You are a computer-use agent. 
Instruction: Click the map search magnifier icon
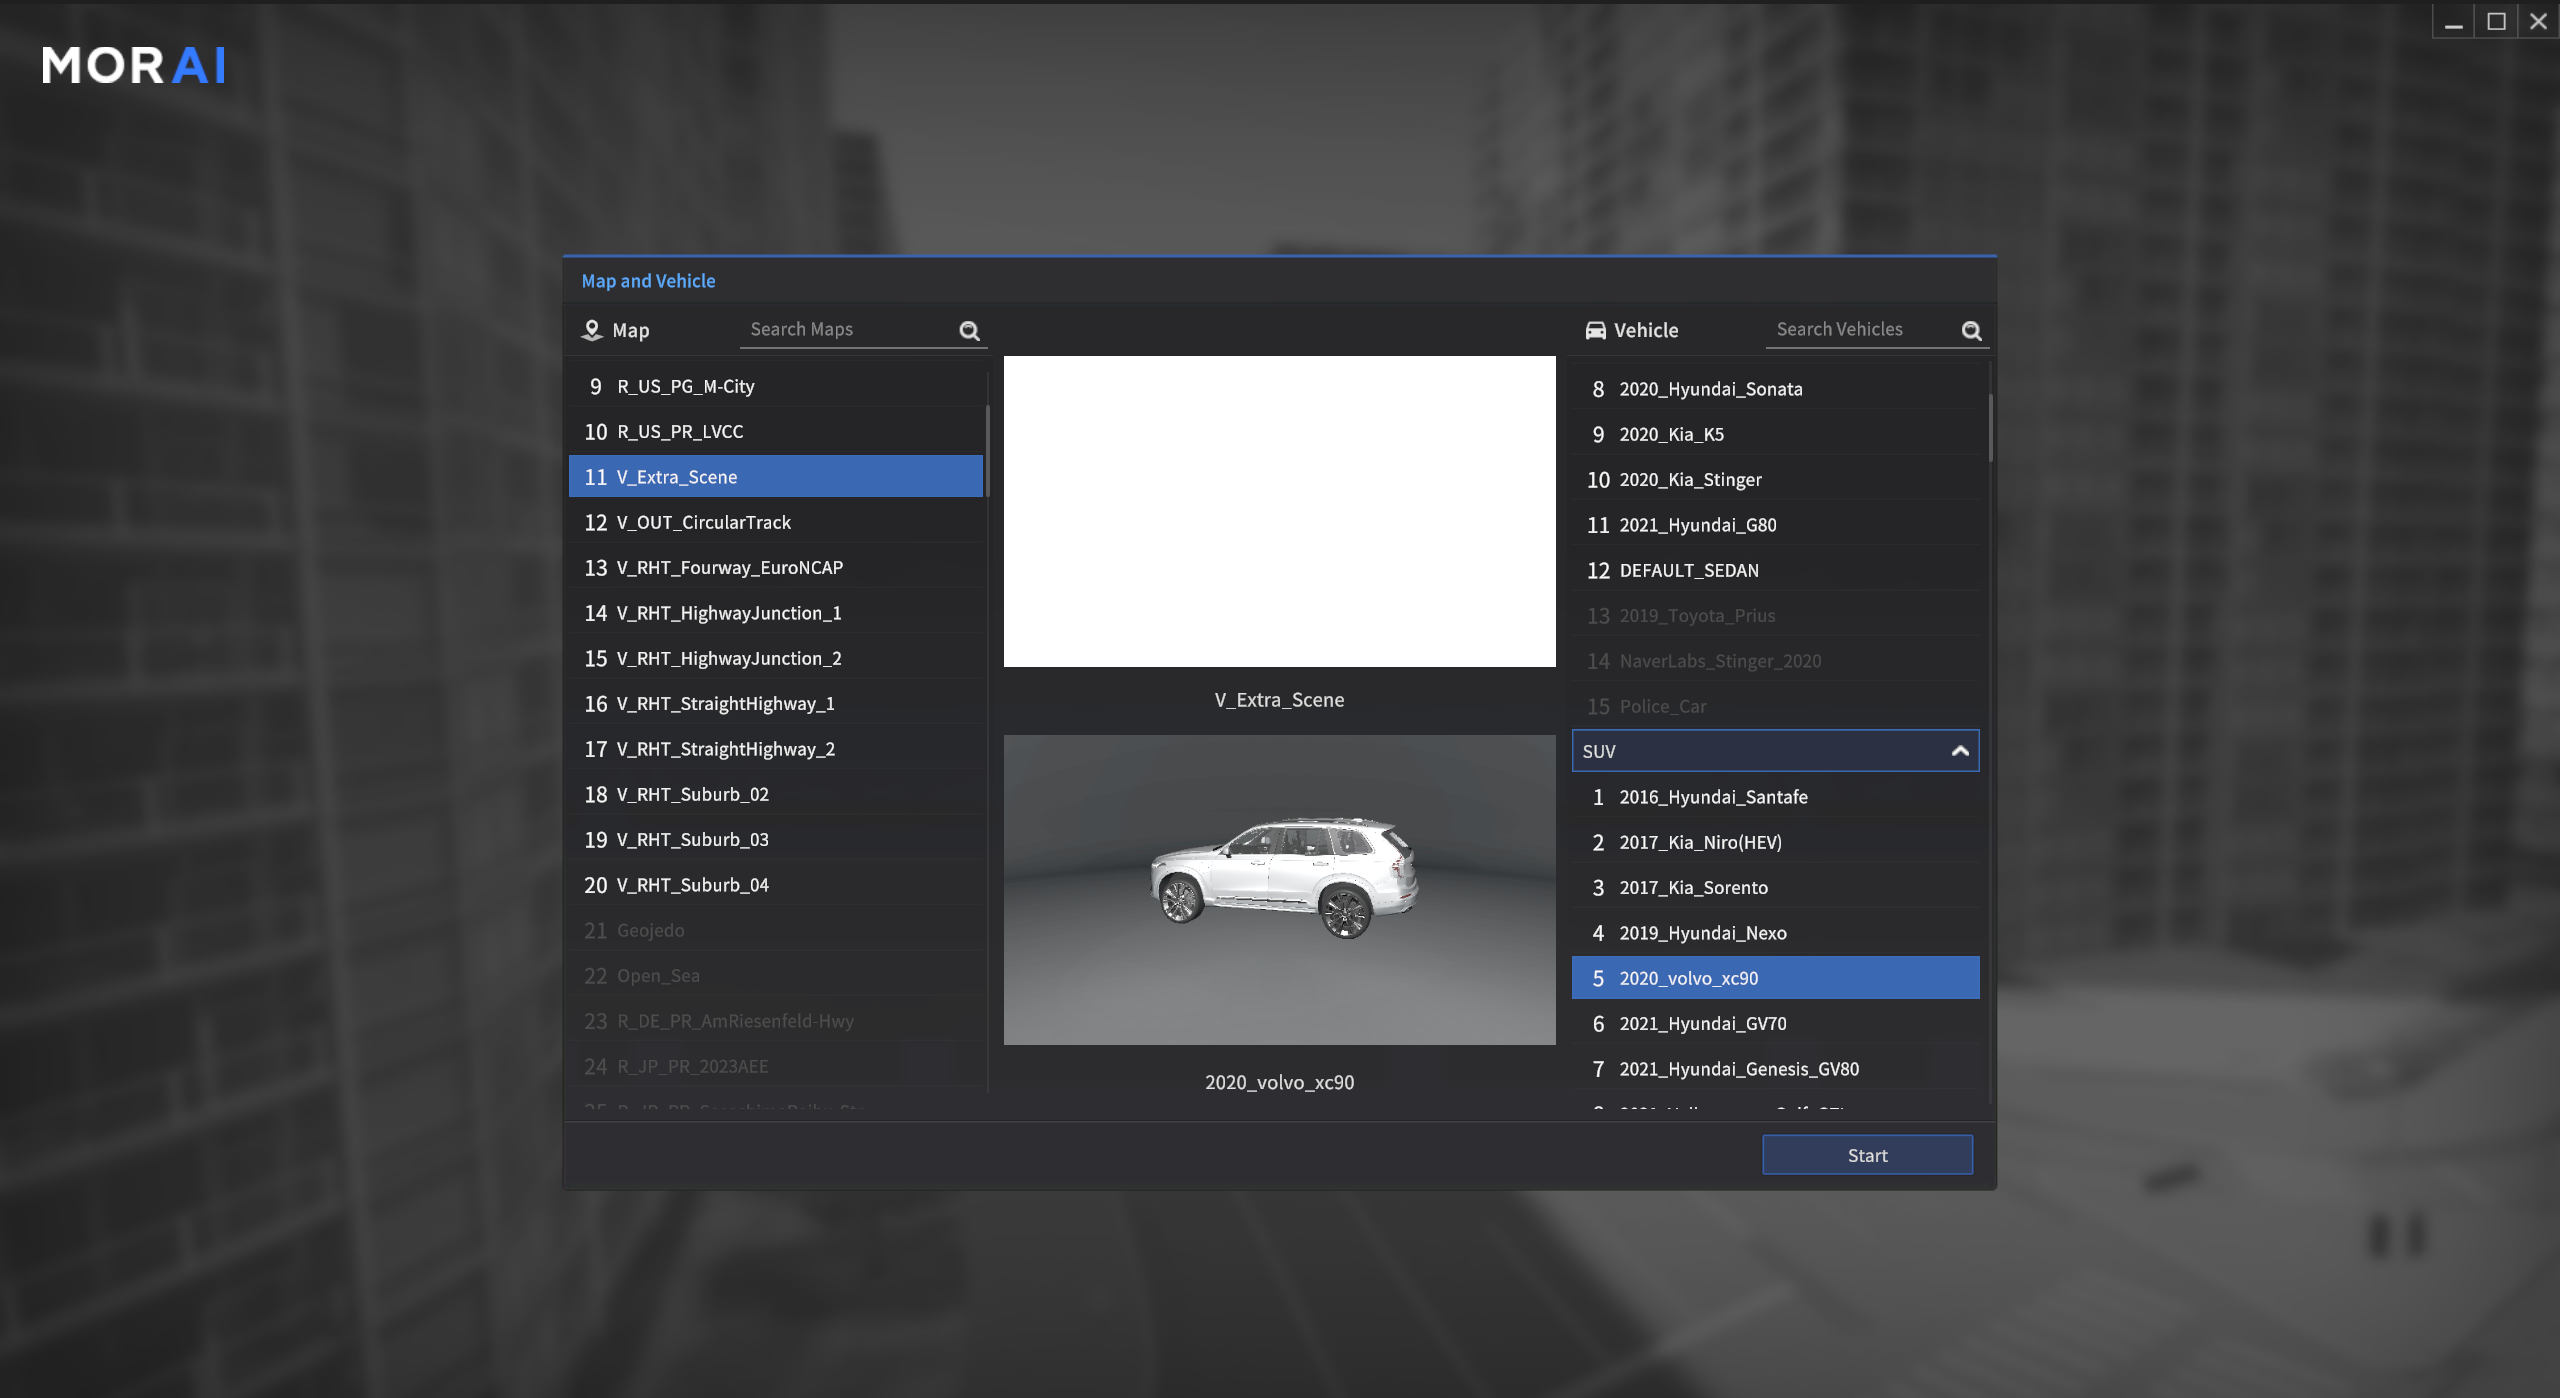pos(969,331)
